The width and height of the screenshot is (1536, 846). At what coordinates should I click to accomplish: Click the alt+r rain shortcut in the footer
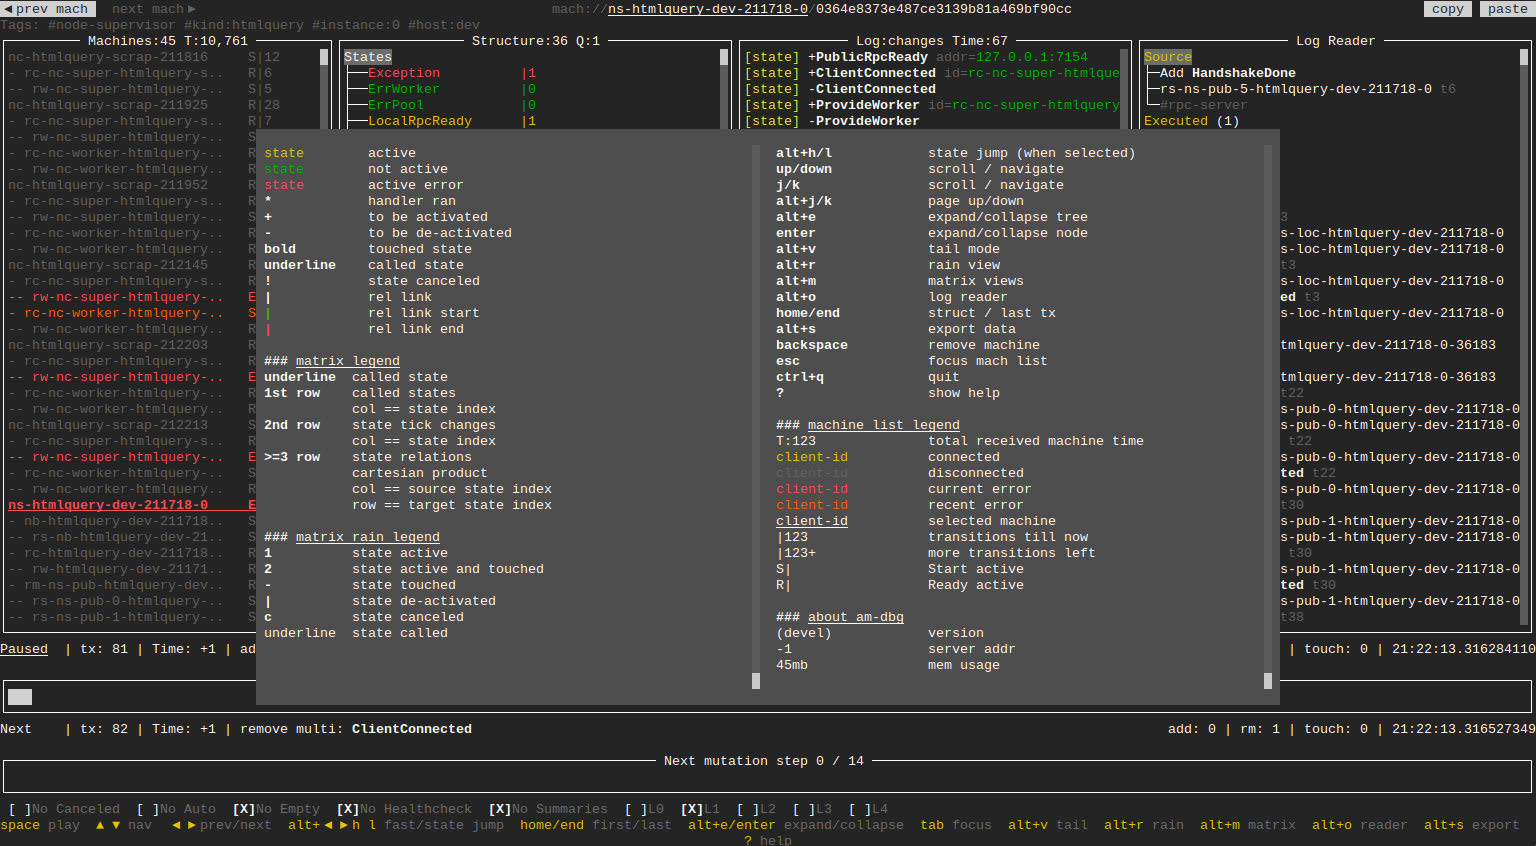[1144, 825]
